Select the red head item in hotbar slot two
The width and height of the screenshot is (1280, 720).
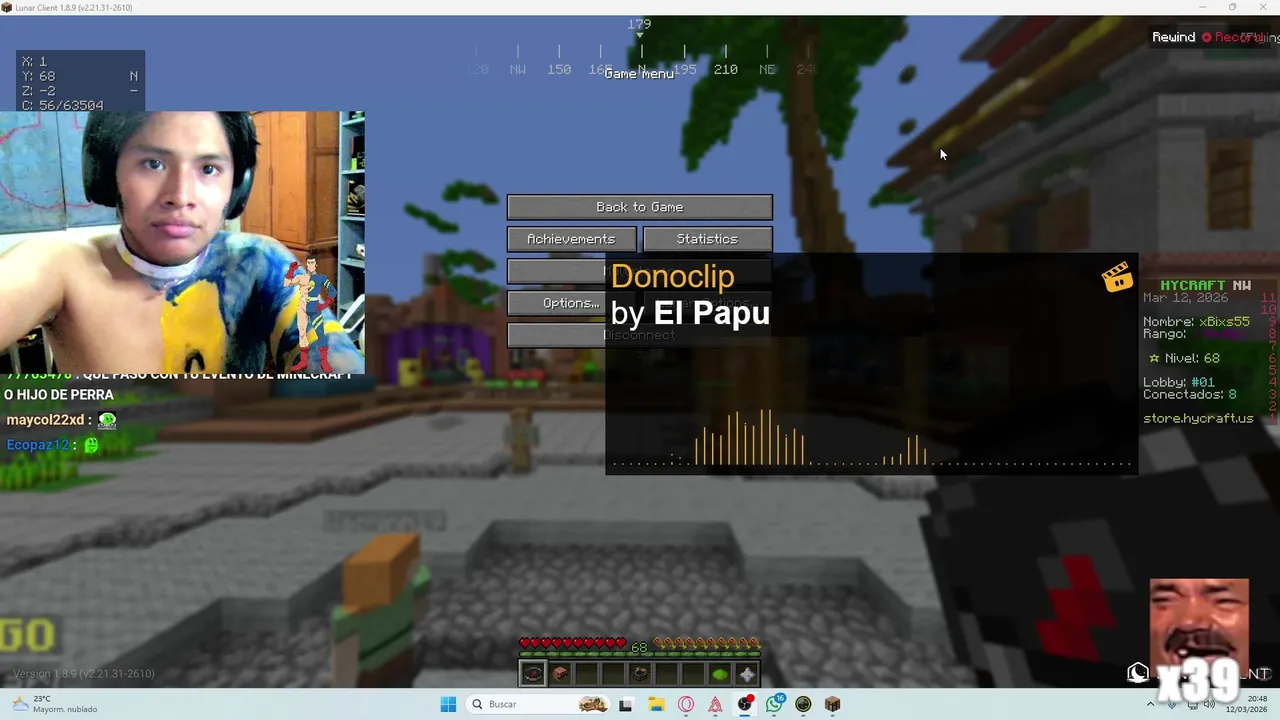click(560, 674)
